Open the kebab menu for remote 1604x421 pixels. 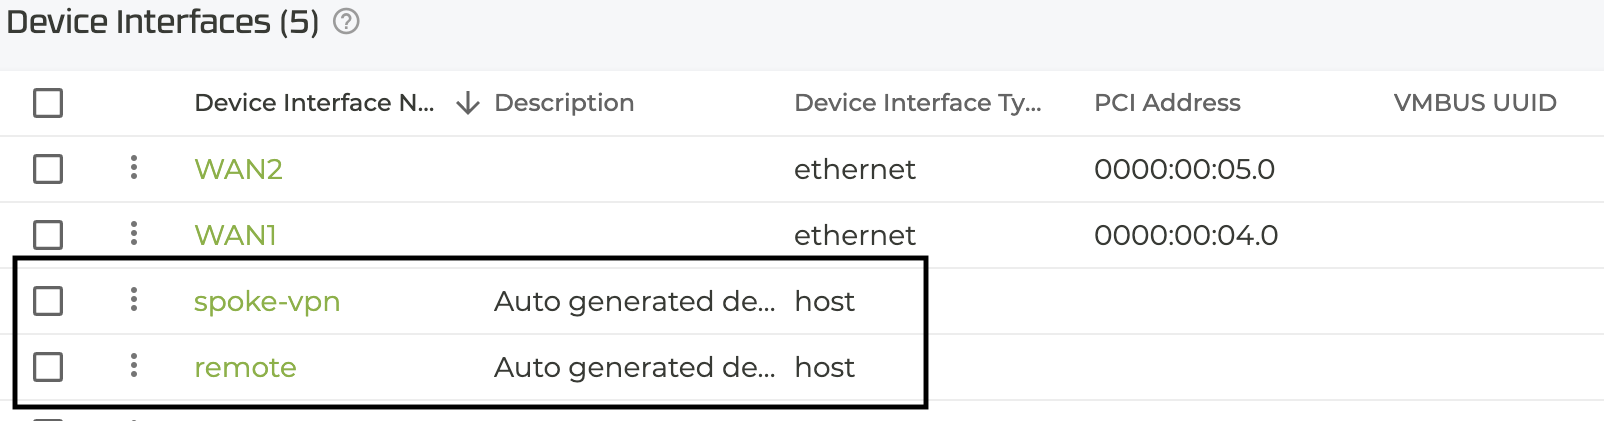click(x=134, y=366)
